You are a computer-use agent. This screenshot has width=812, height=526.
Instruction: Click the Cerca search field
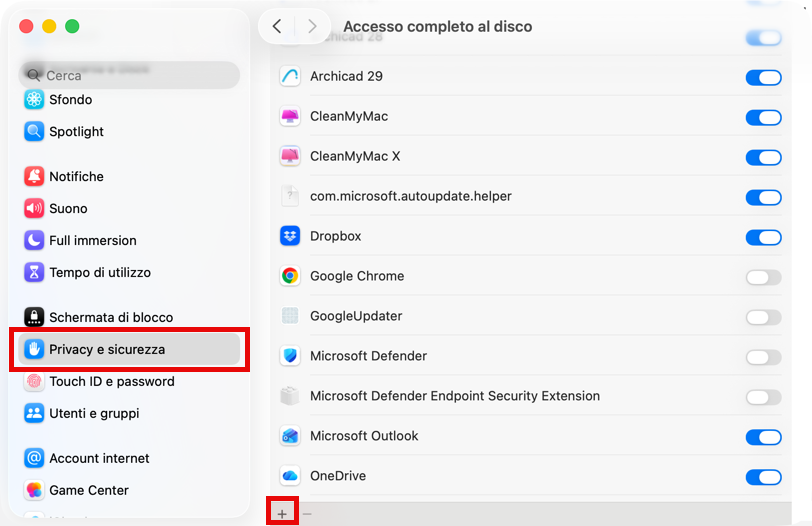click(130, 75)
